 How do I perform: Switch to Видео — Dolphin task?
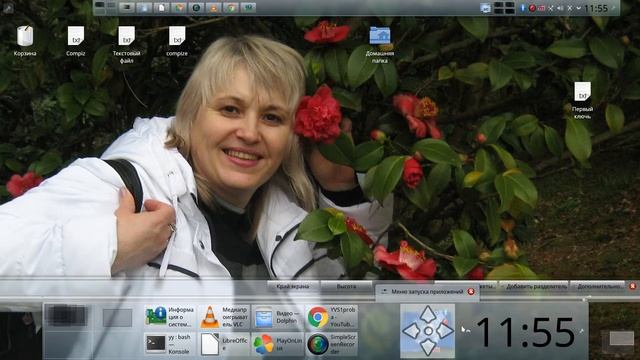278,317
